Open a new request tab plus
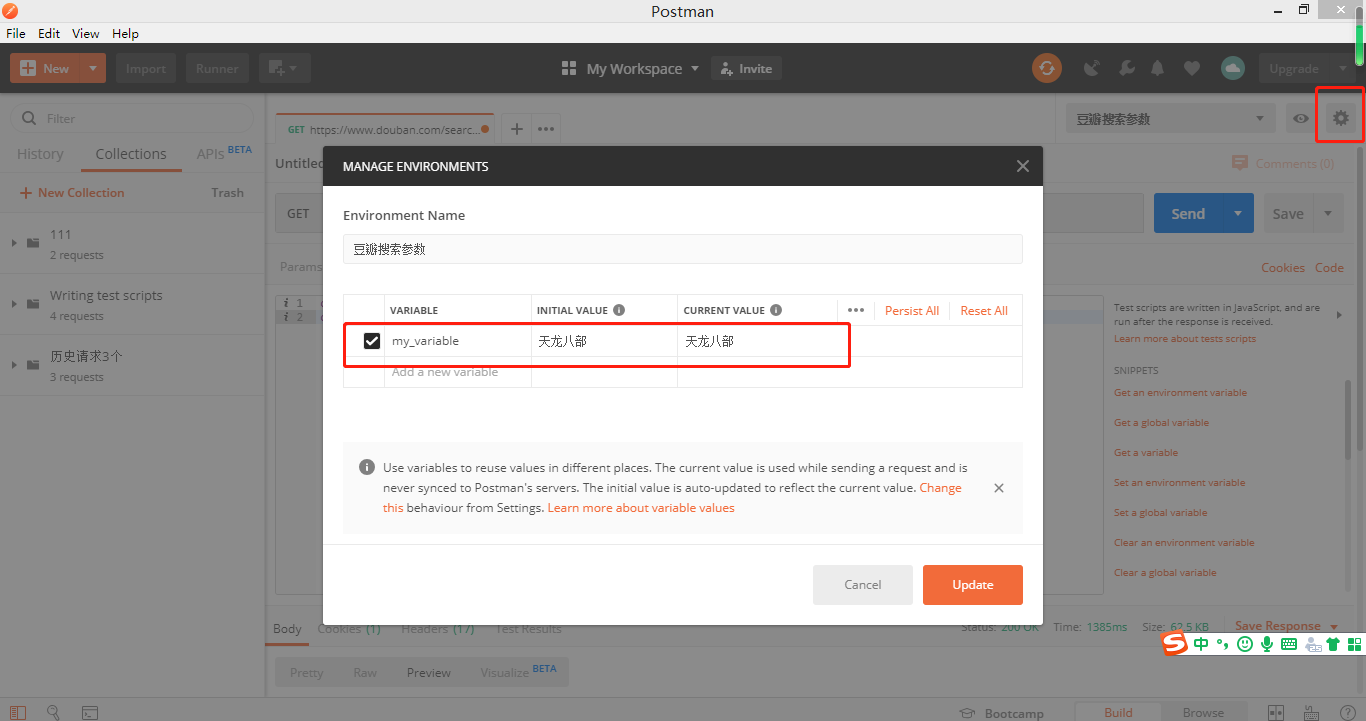1366x721 pixels. click(517, 129)
